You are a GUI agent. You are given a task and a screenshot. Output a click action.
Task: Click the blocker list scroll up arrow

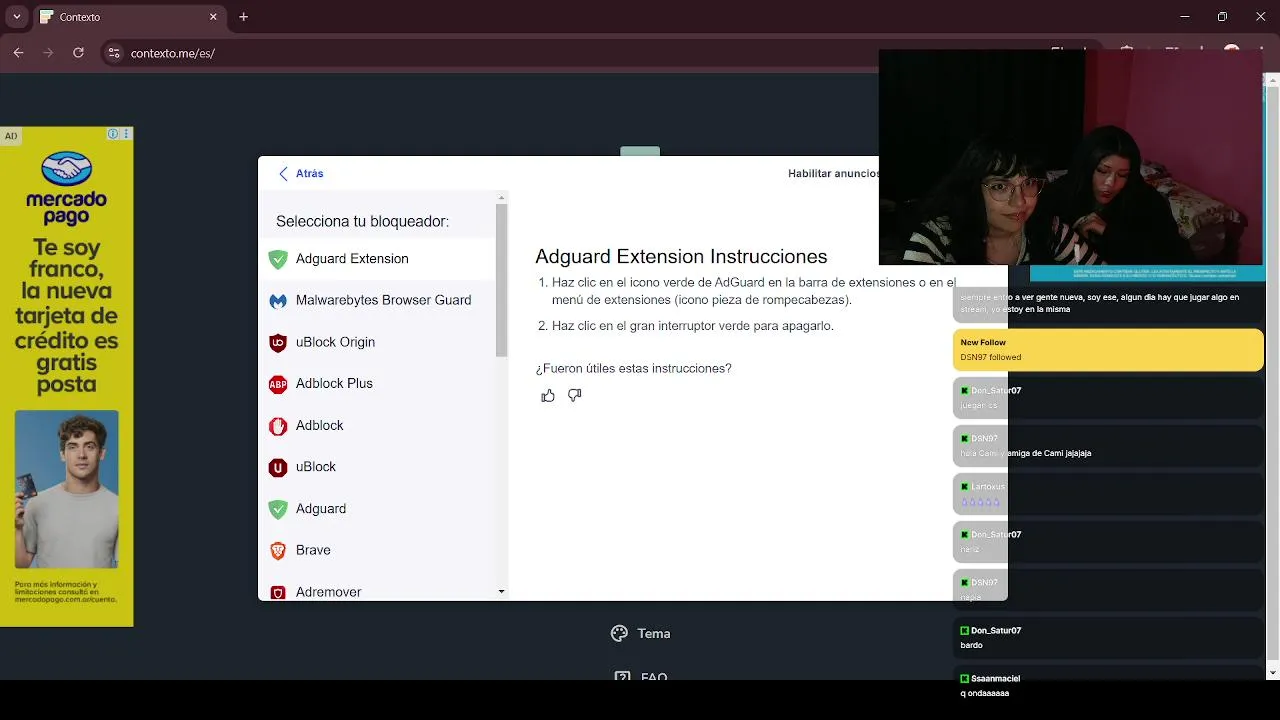click(502, 197)
